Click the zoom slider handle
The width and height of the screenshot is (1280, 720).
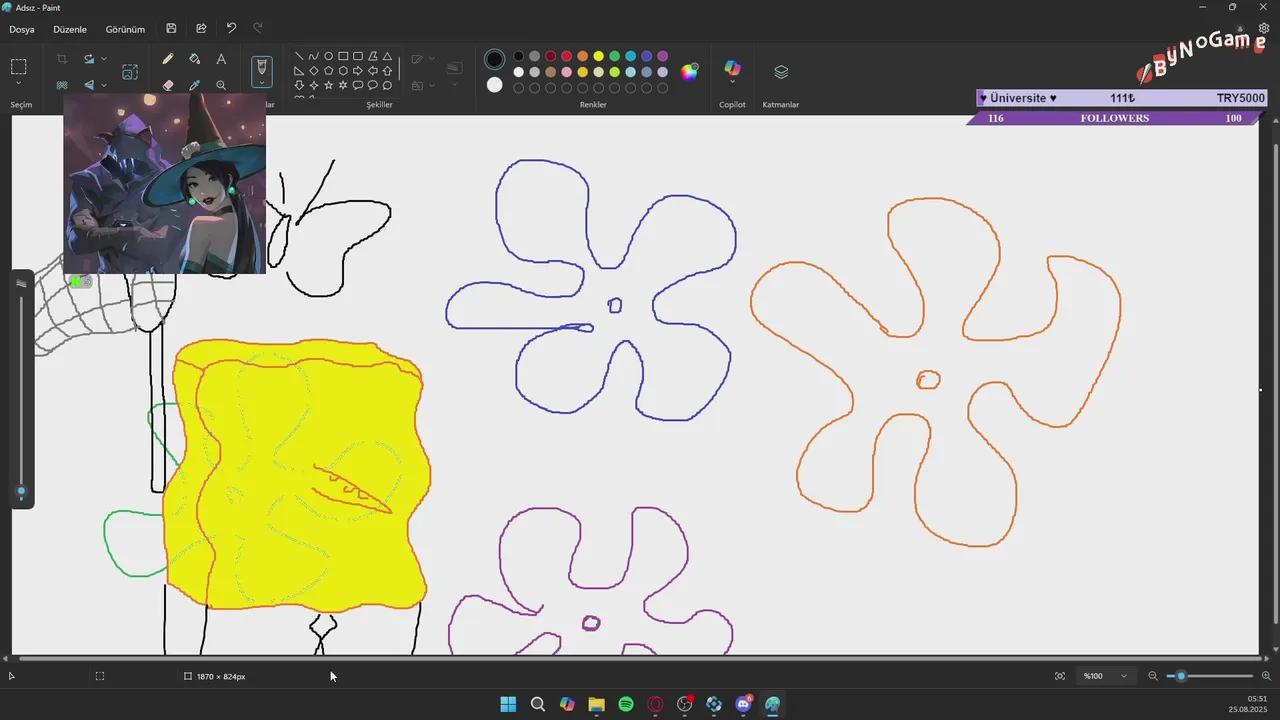coord(1181,676)
